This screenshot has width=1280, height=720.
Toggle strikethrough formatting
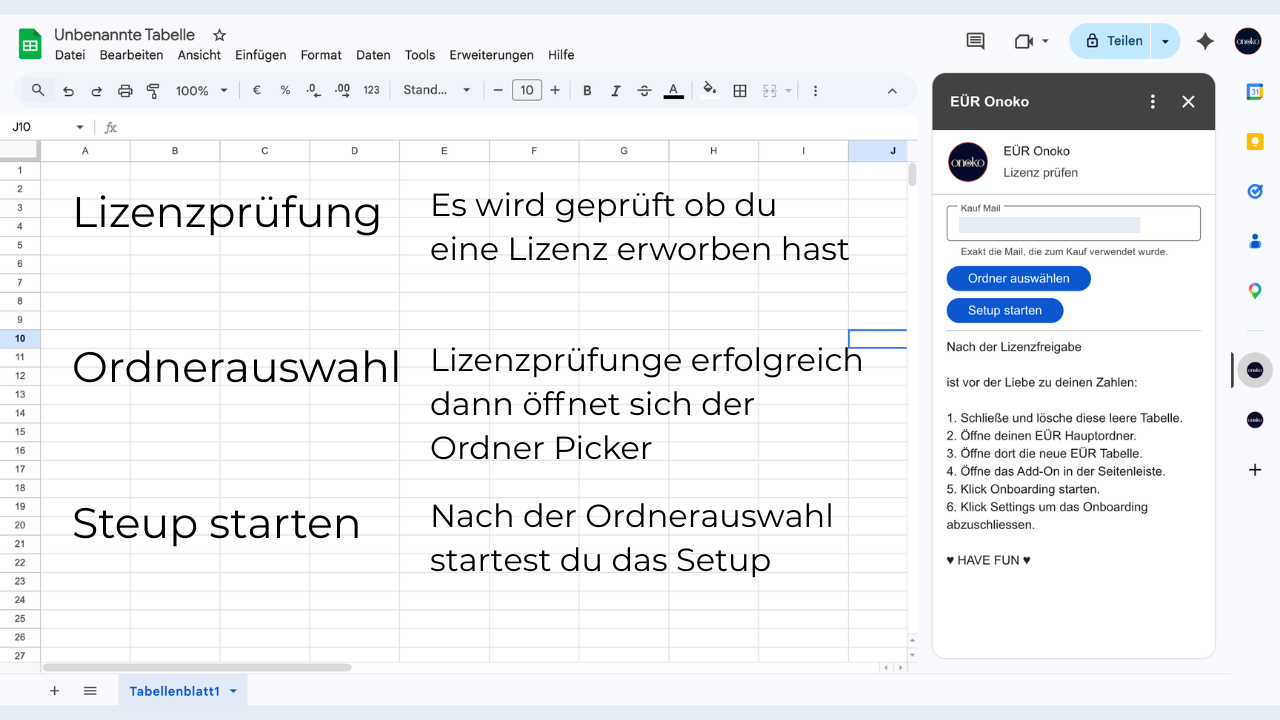click(x=644, y=90)
